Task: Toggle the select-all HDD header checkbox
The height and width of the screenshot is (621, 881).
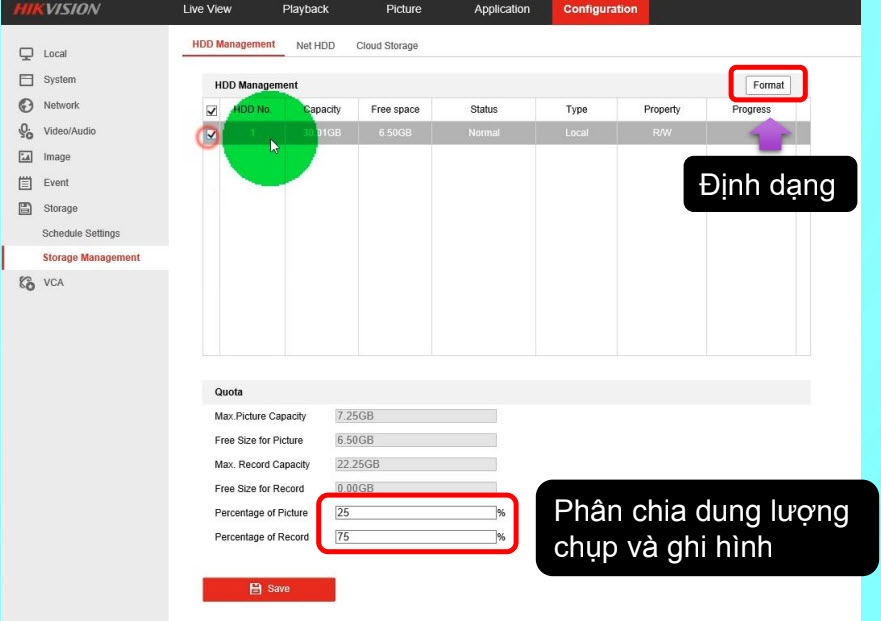Action: pyautogui.click(x=211, y=110)
